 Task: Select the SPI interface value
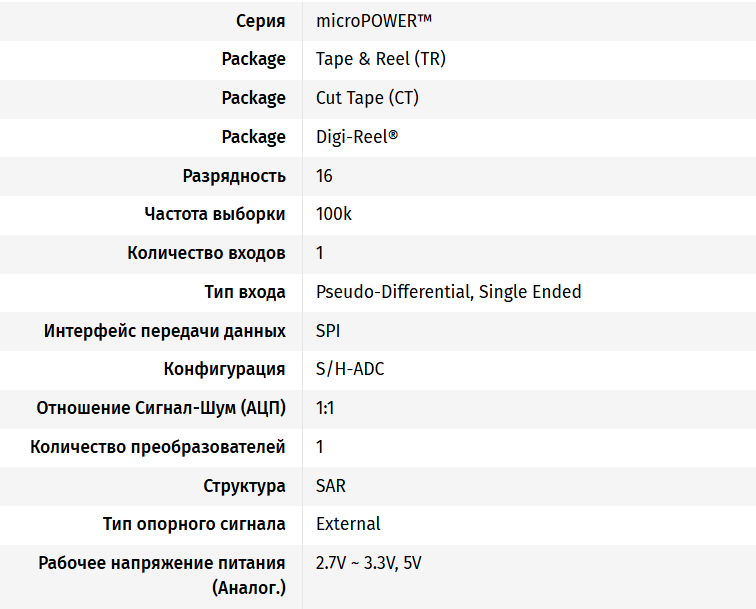click(328, 331)
